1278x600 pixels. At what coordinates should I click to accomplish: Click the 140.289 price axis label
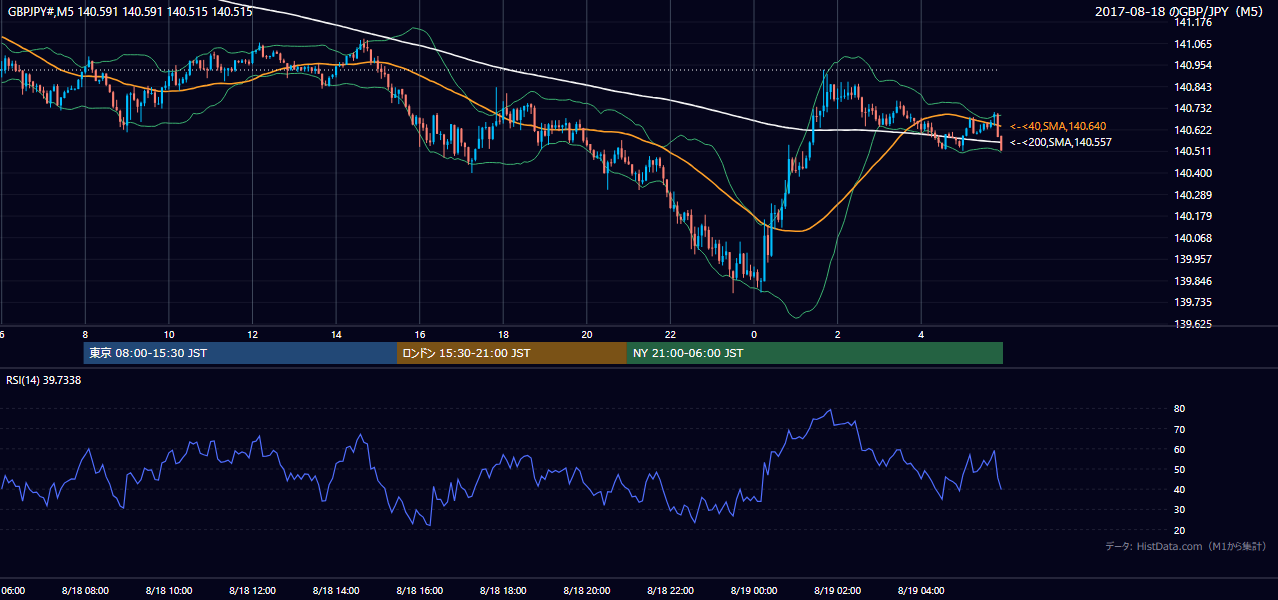(1194, 195)
